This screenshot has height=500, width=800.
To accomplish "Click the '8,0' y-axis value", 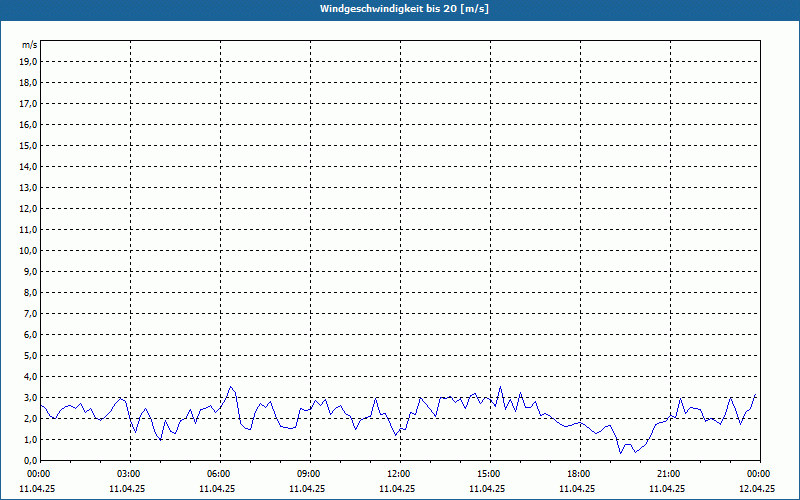I will click(x=31, y=292).
